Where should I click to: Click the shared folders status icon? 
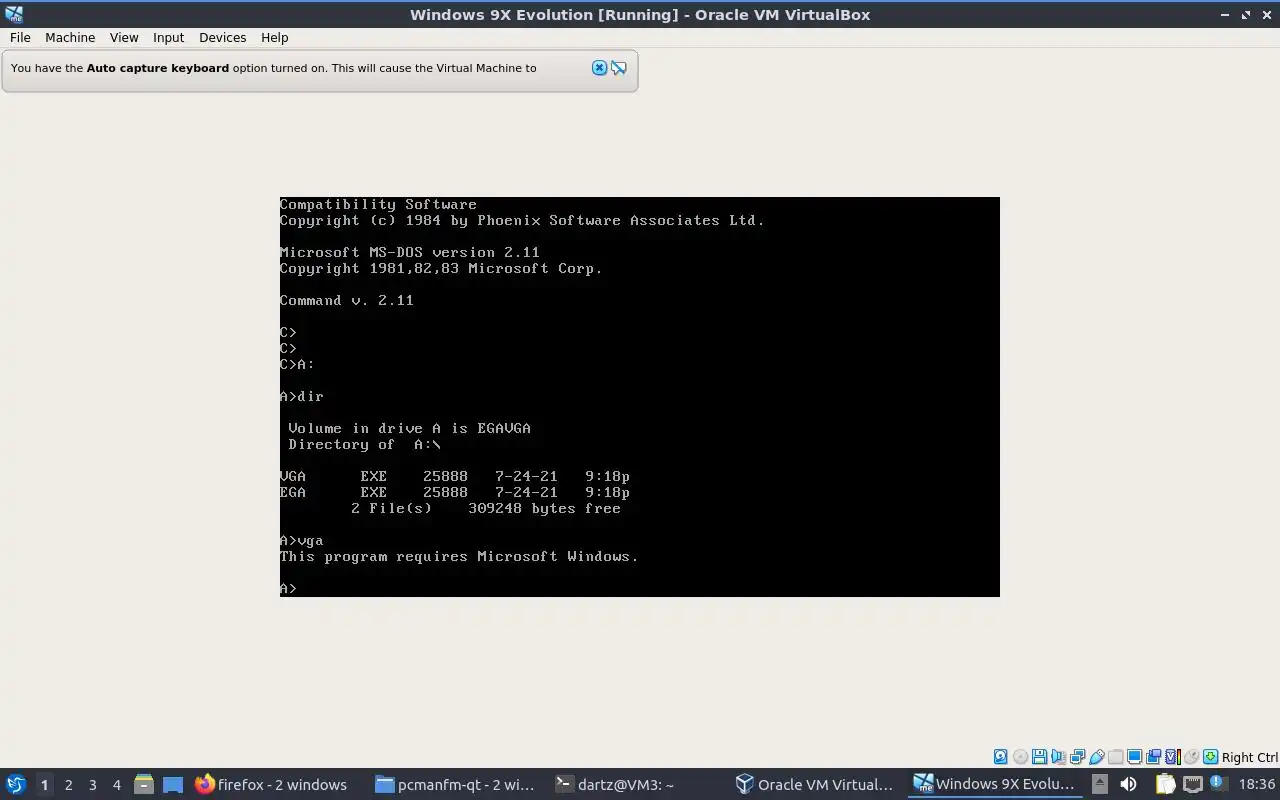pos(1115,757)
